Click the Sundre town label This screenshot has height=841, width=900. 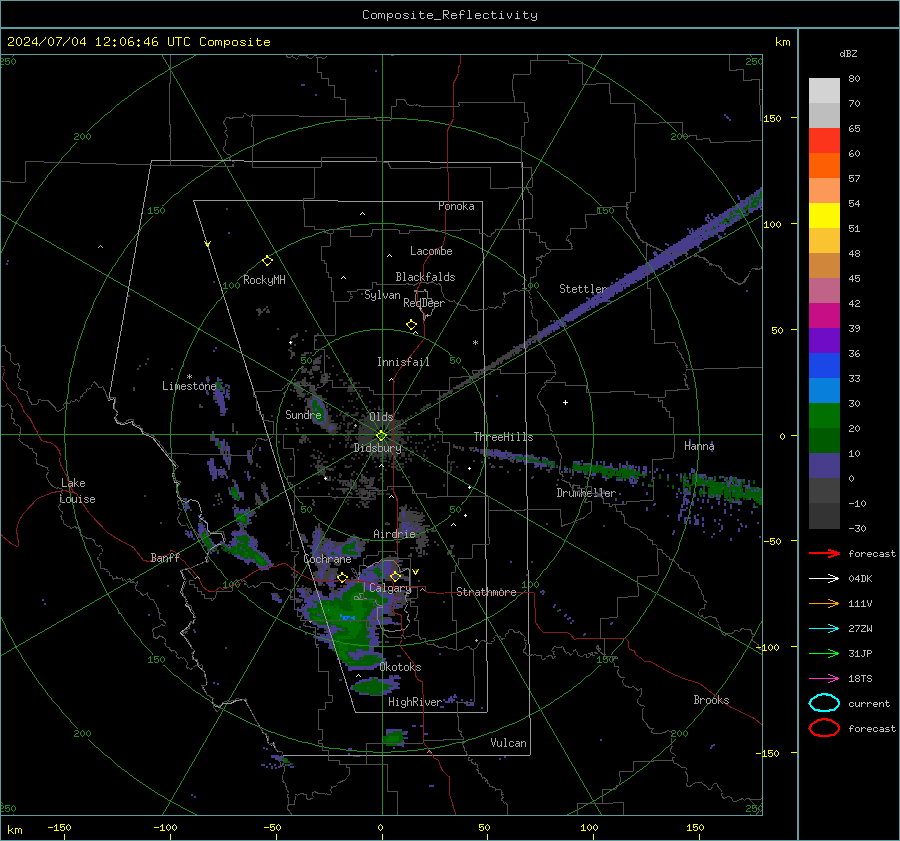pyautogui.click(x=303, y=415)
